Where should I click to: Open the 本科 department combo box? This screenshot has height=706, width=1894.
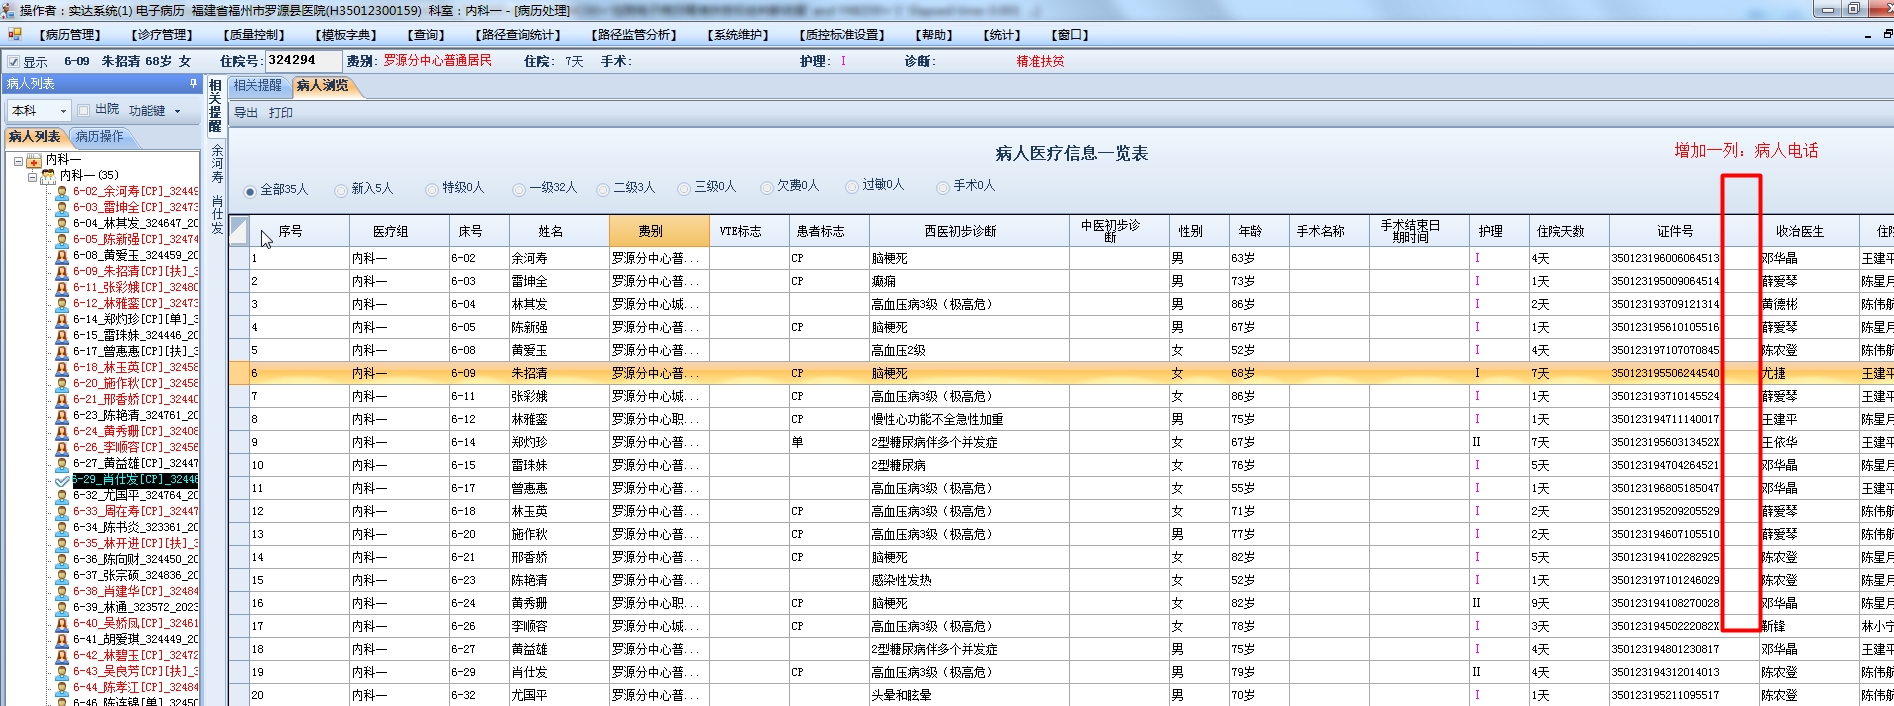click(39, 110)
